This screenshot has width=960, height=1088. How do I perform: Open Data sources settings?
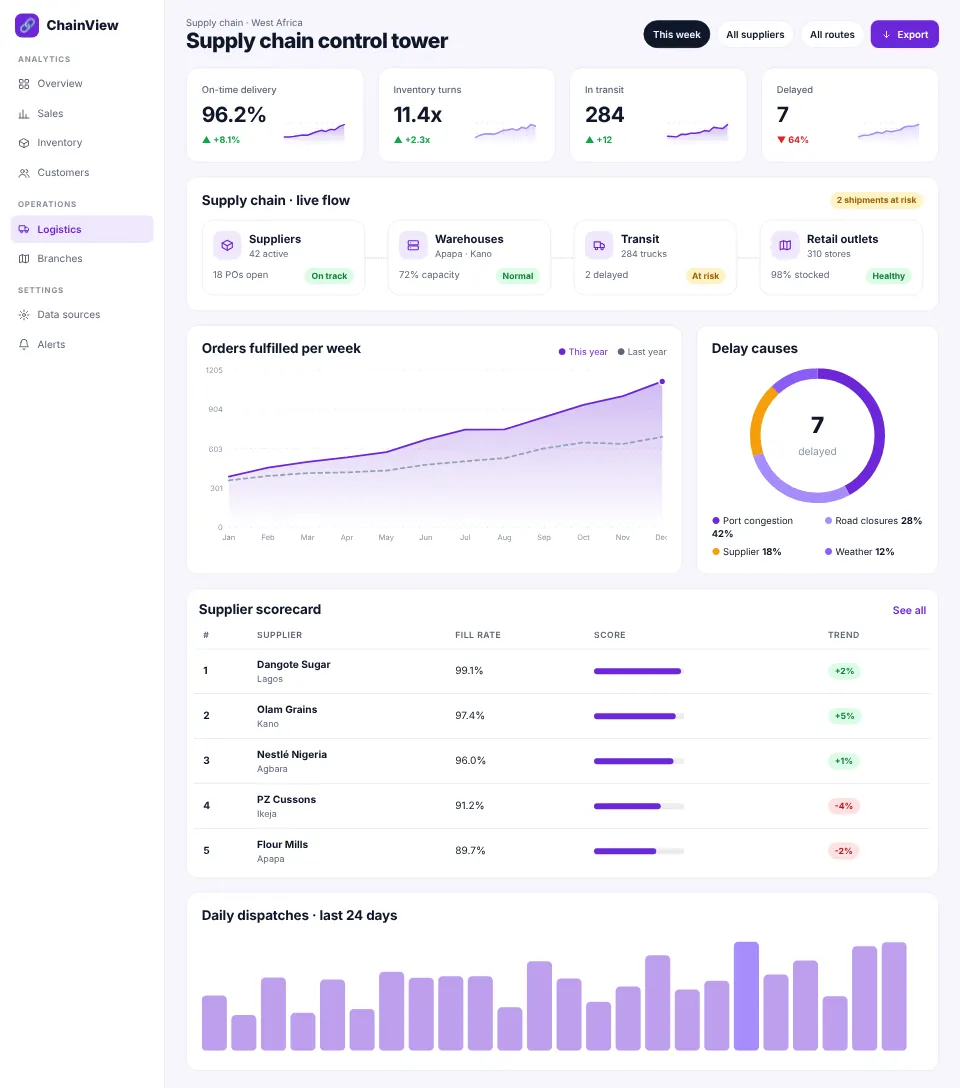point(82,315)
